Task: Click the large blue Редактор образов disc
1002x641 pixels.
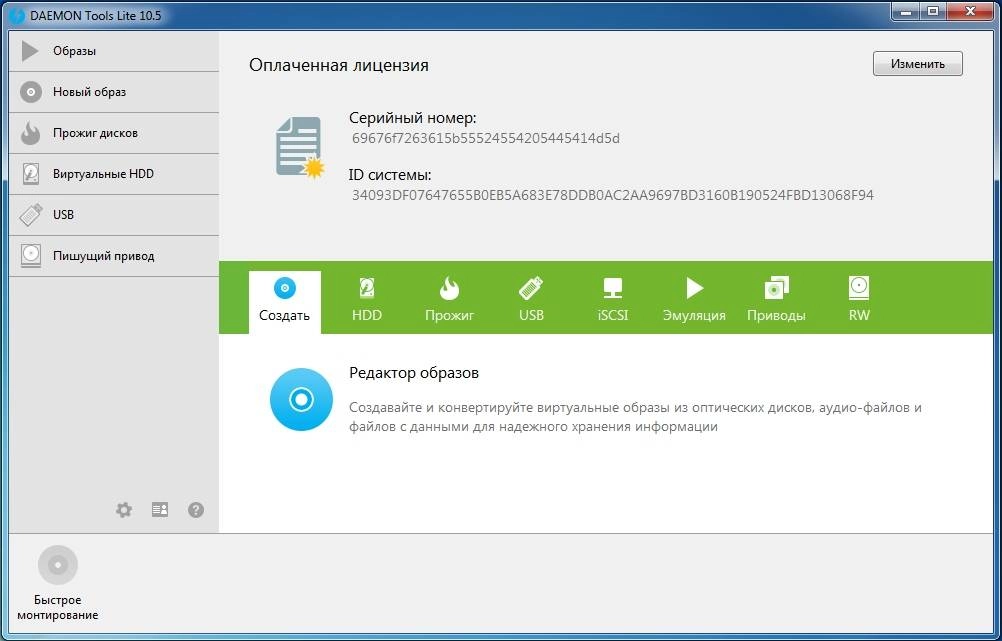Action: pos(301,399)
